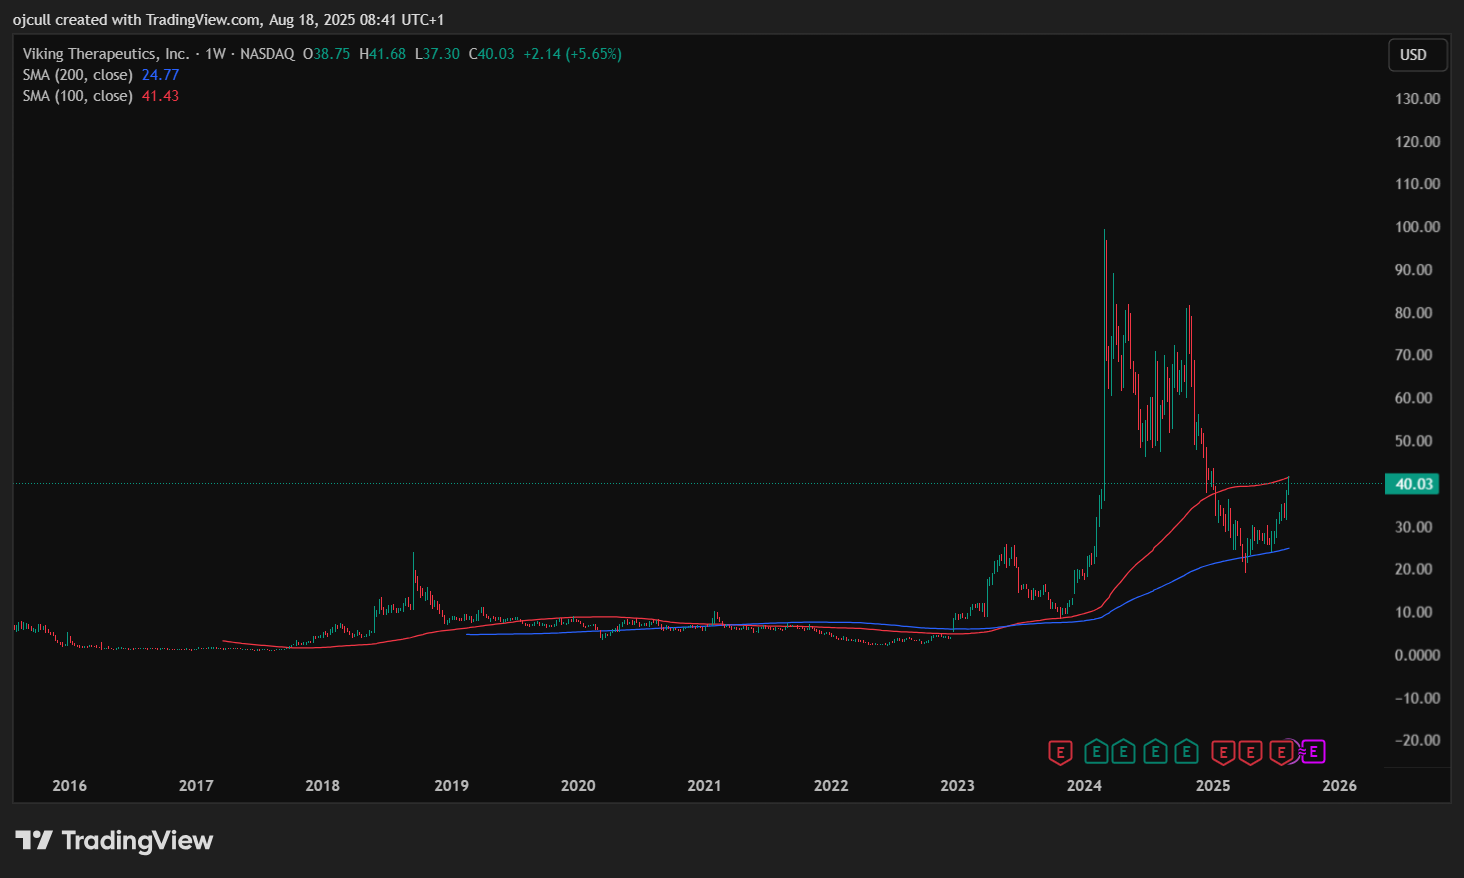Click the SMA 100 value 41.43
The image size is (1464, 878).
point(160,96)
